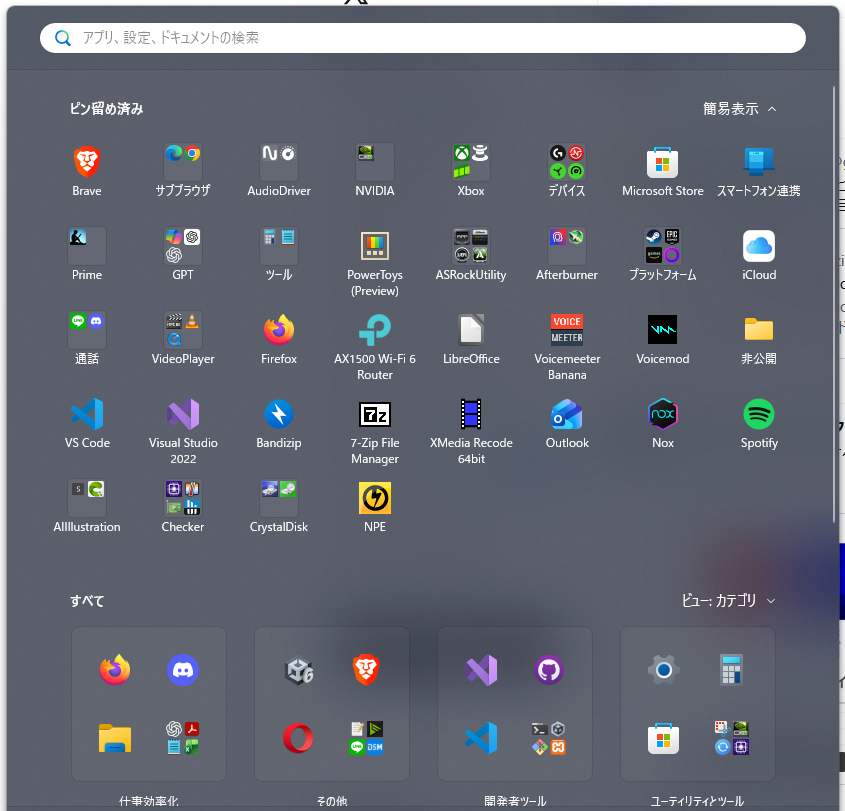
Task: Launch Voicemod
Action: (662, 330)
